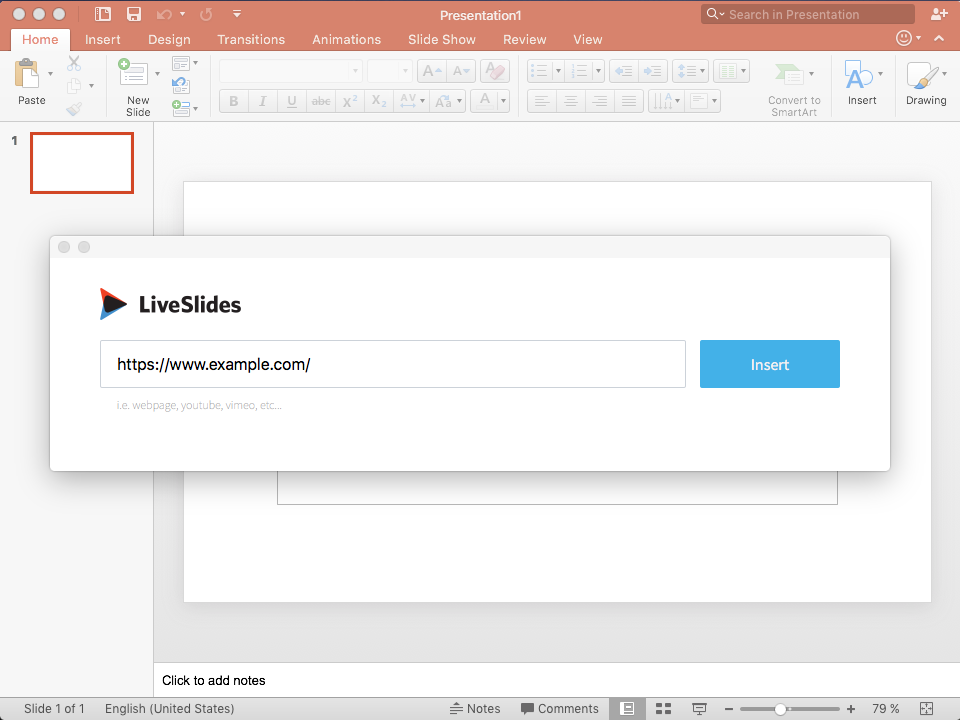The width and height of the screenshot is (960, 720).
Task: Expand the numbering list dropdown
Action: tap(598, 72)
